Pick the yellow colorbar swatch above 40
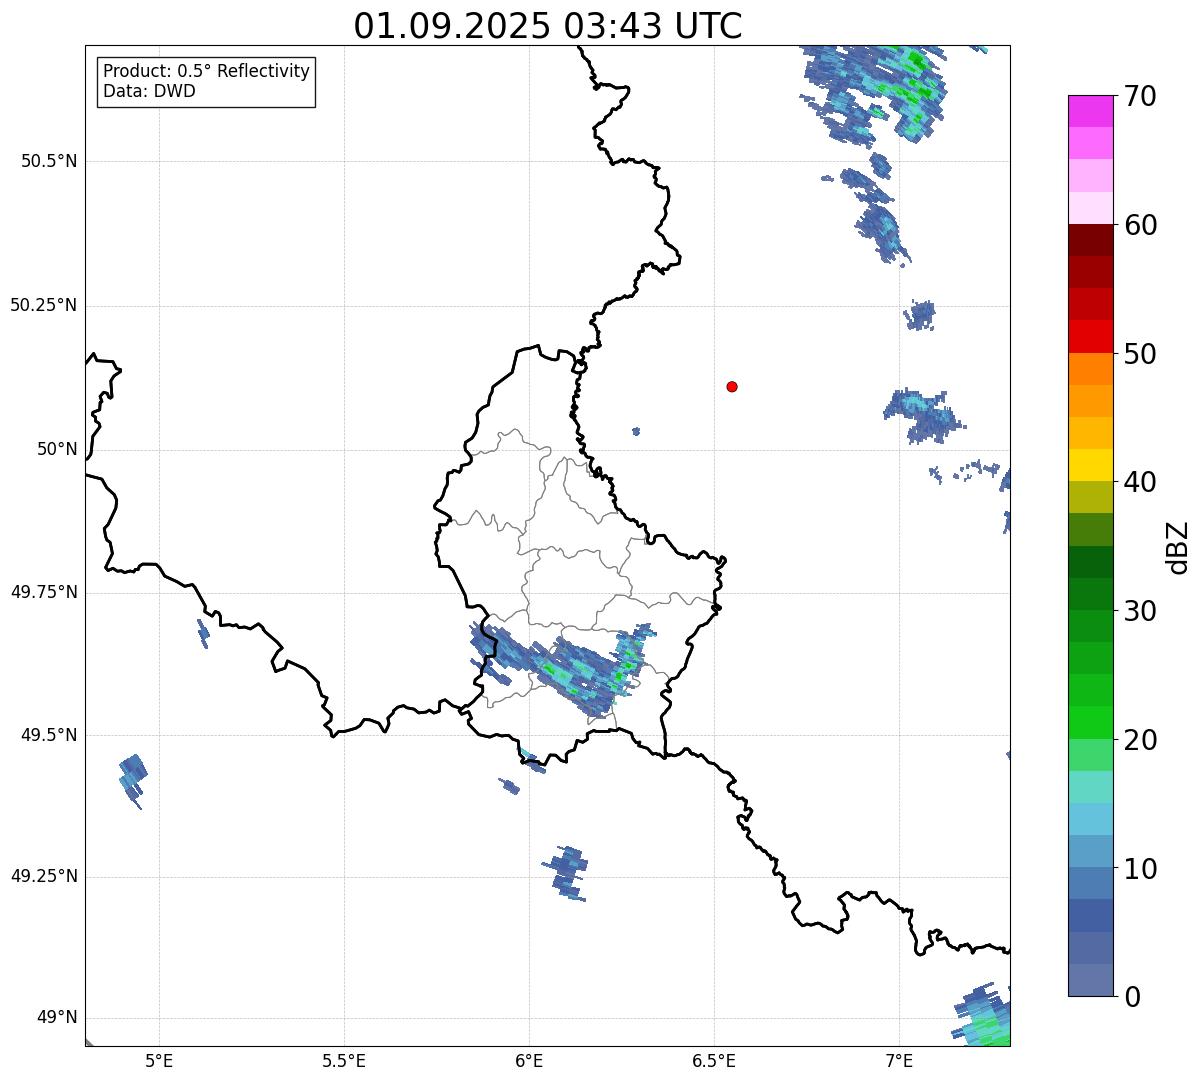This screenshot has height=1081, width=1202. point(1090,465)
